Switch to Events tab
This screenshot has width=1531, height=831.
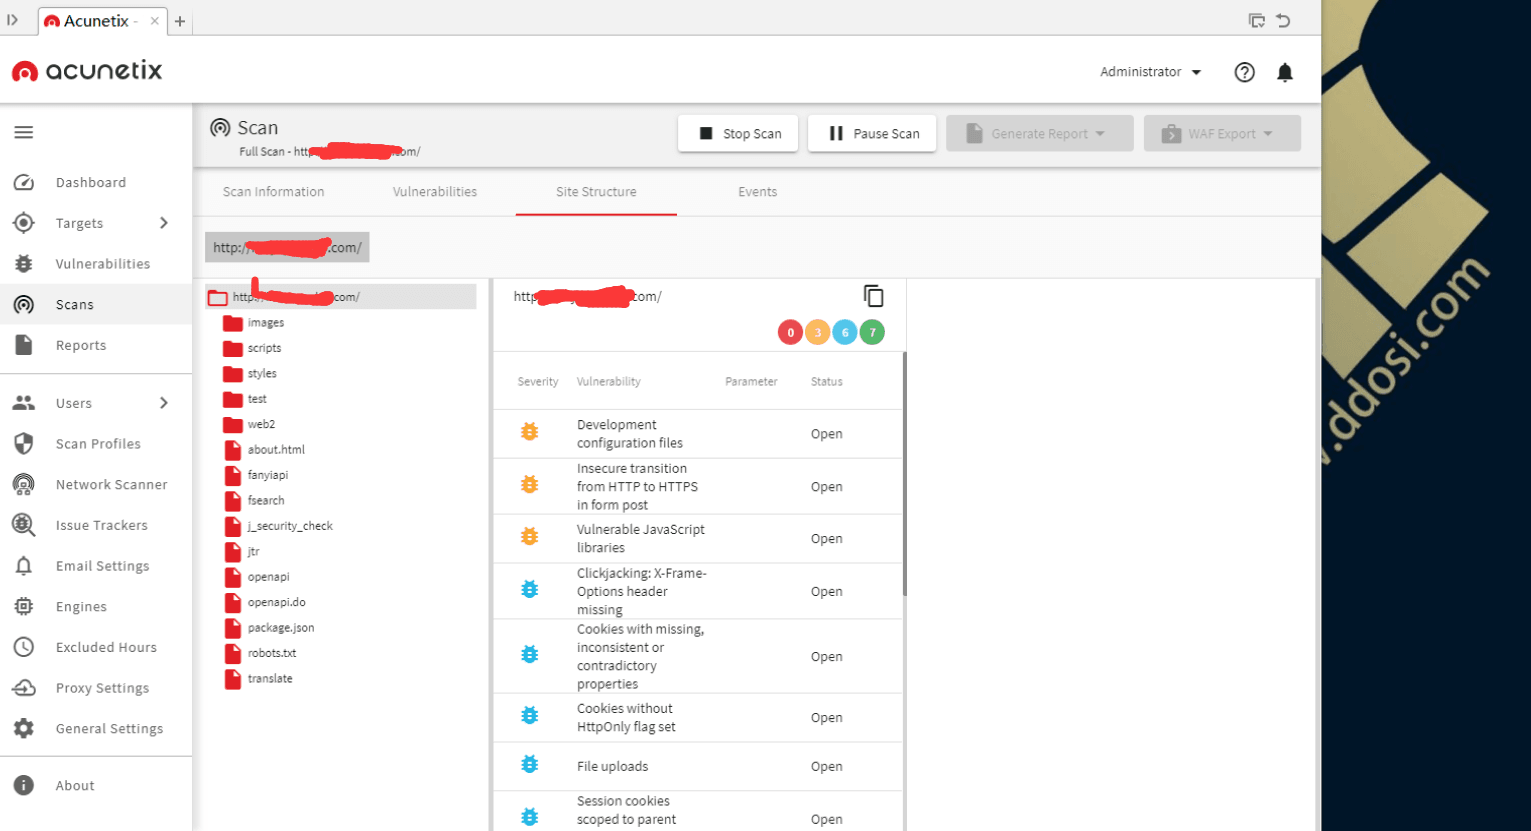(x=757, y=192)
